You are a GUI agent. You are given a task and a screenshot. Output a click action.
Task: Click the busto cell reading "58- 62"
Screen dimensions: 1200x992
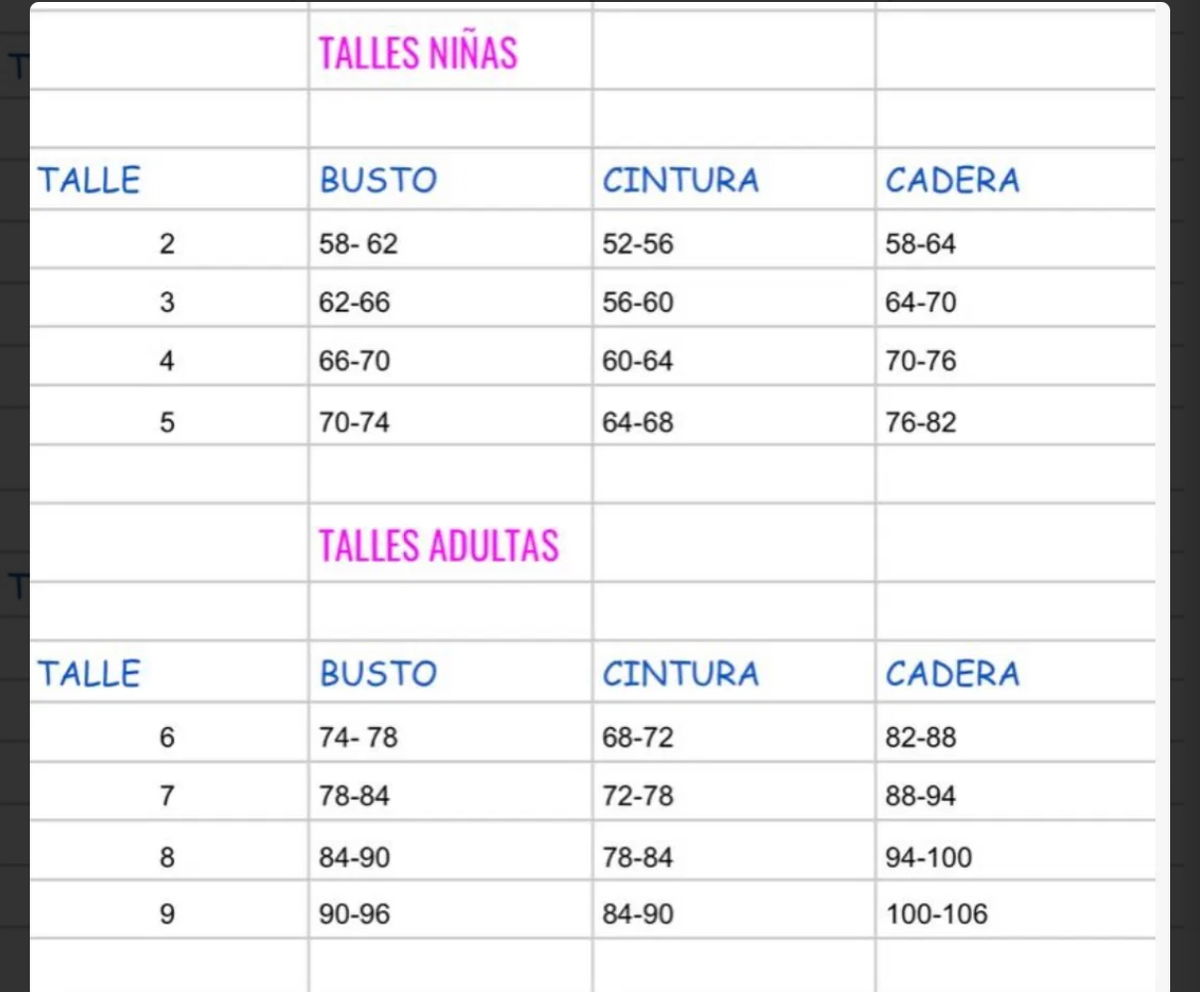[358, 243]
